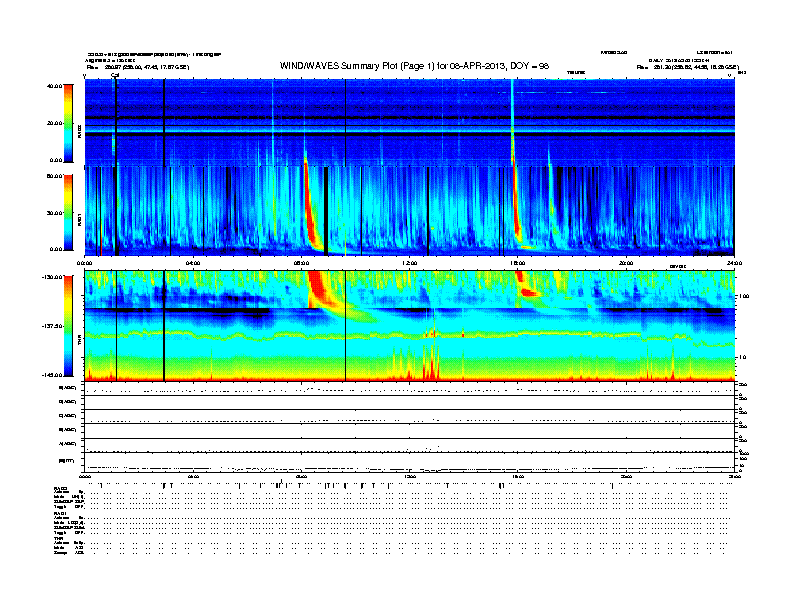
Task: Click the Cal marker above RAD2 panel
Action: click(x=115, y=74)
